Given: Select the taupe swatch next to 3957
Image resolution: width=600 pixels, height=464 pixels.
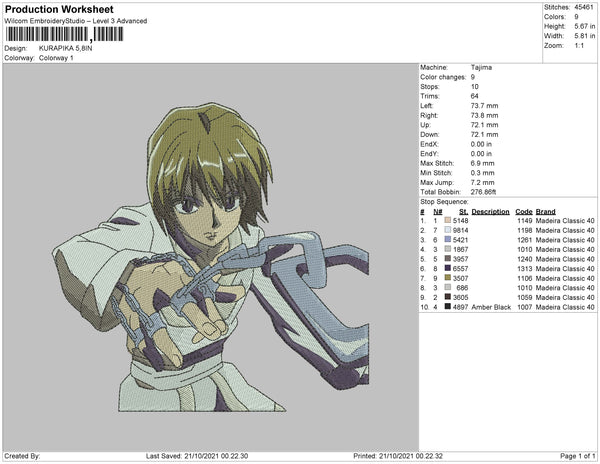Looking at the screenshot, I should 447,259.
